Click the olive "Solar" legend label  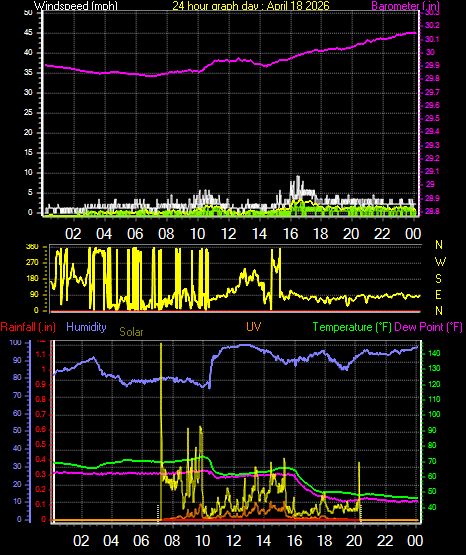coord(131,332)
